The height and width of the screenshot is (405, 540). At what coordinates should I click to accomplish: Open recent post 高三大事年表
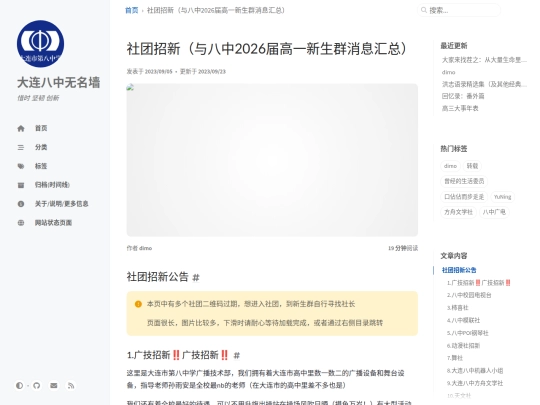pyautogui.click(x=460, y=108)
